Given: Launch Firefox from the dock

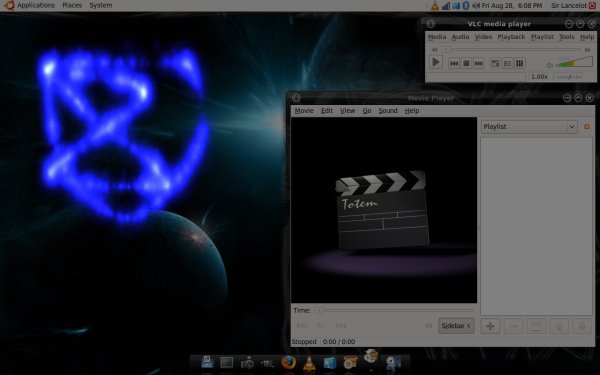Looking at the screenshot, I should pyautogui.click(x=289, y=362).
